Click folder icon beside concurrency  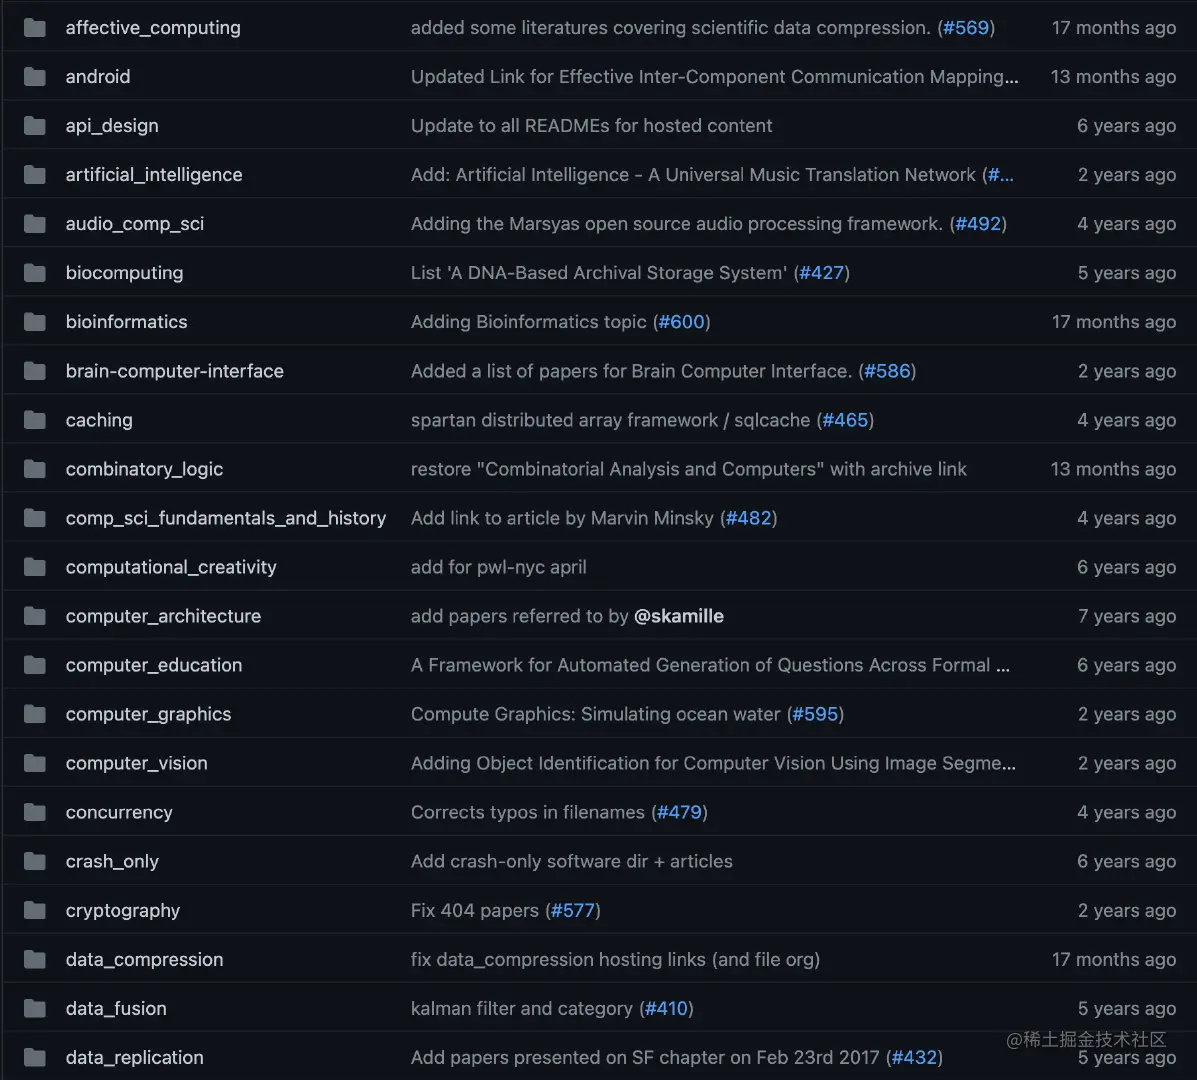[34, 812]
